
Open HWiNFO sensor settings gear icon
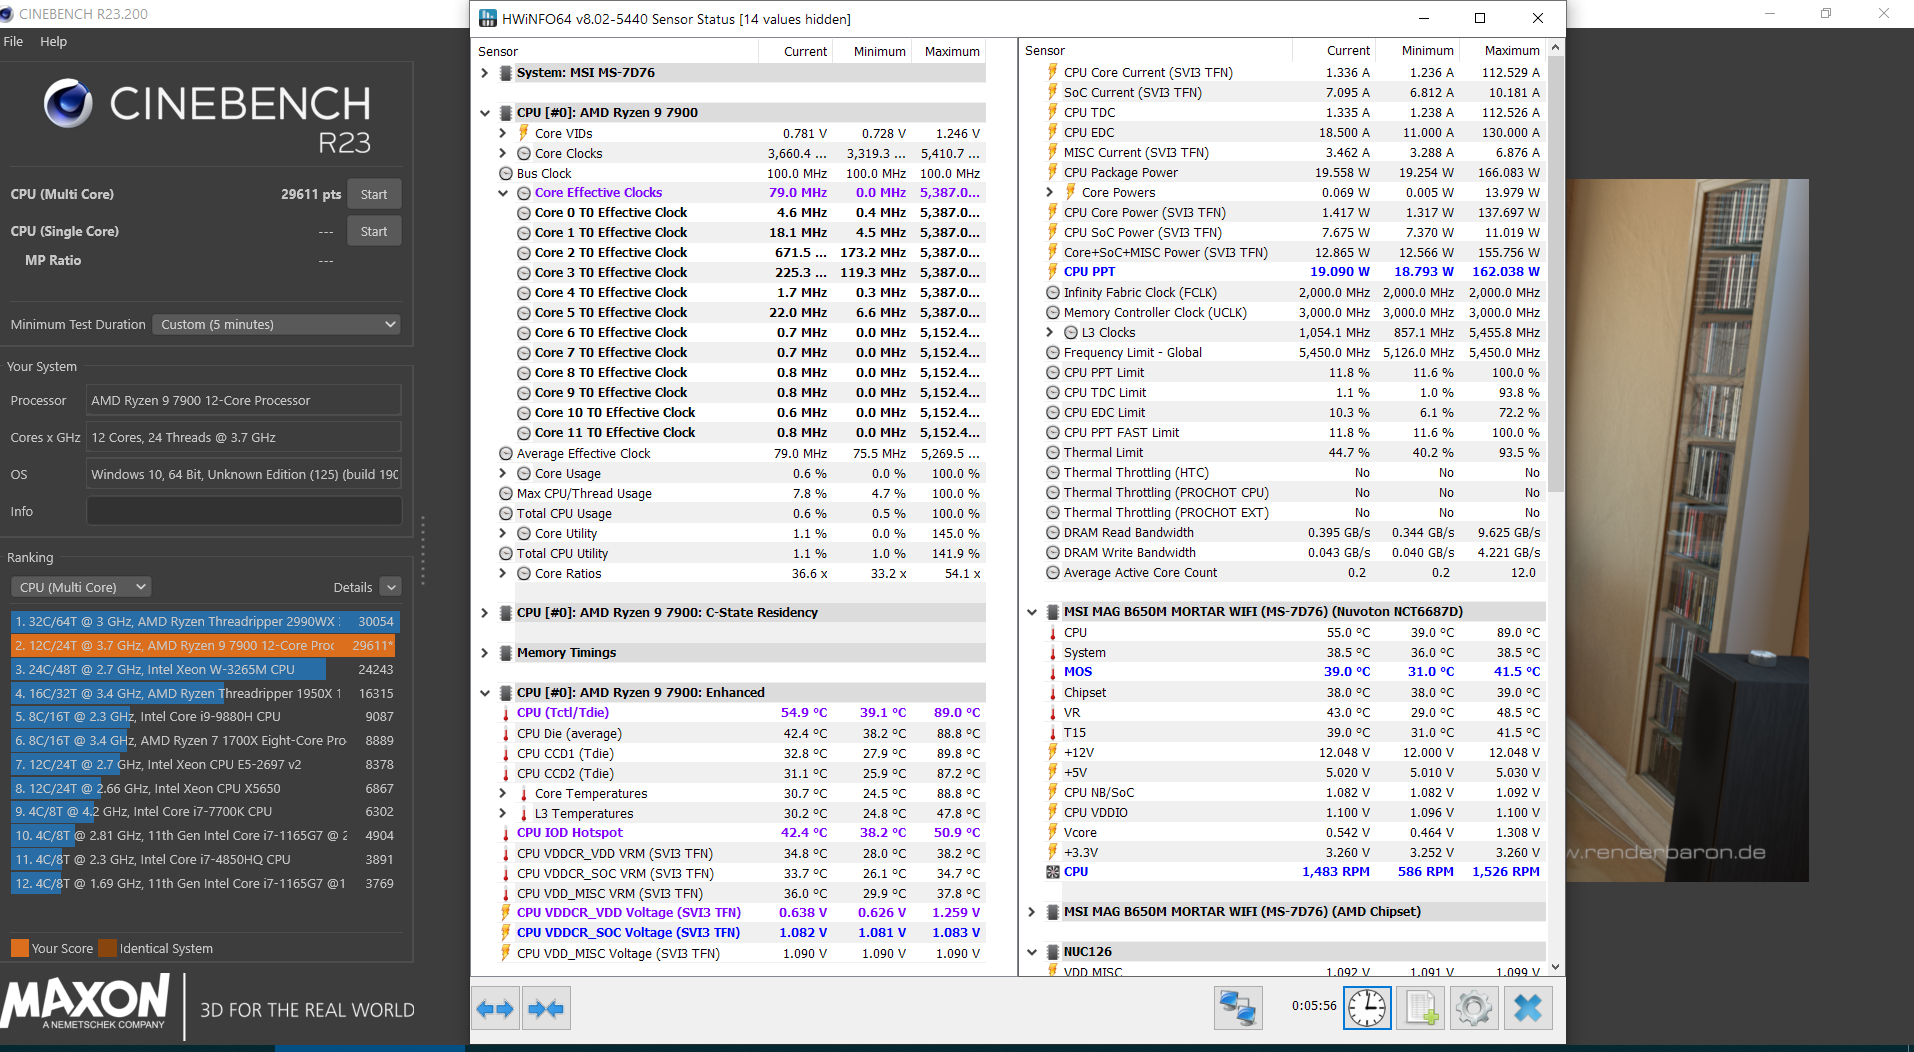1474,1007
